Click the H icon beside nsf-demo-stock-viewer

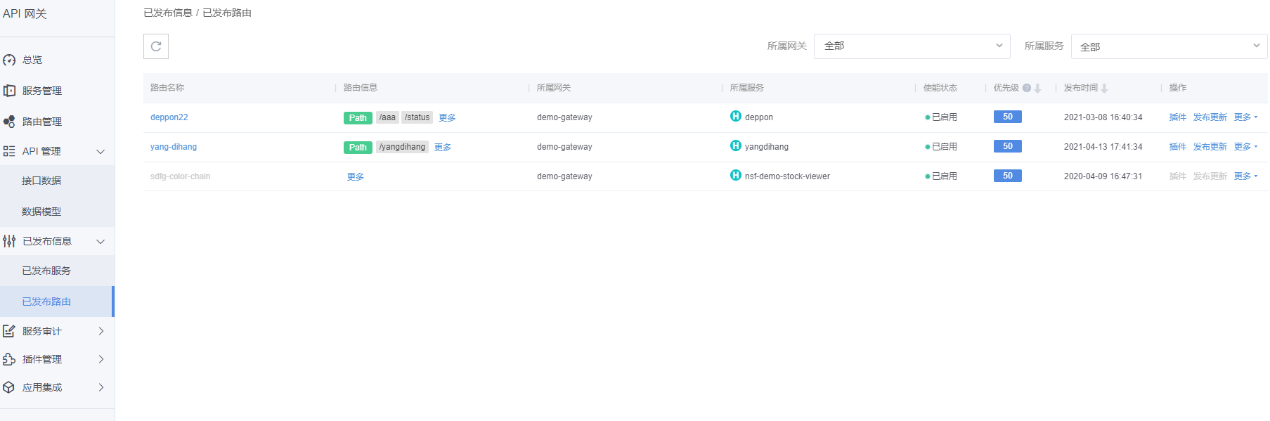pos(736,176)
